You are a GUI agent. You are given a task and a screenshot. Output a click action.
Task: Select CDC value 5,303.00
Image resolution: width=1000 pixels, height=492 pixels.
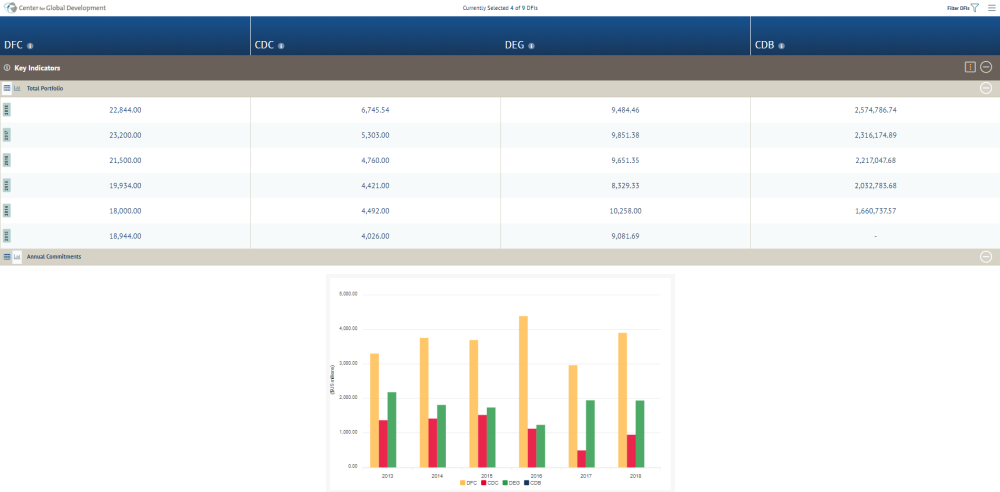[375, 135]
